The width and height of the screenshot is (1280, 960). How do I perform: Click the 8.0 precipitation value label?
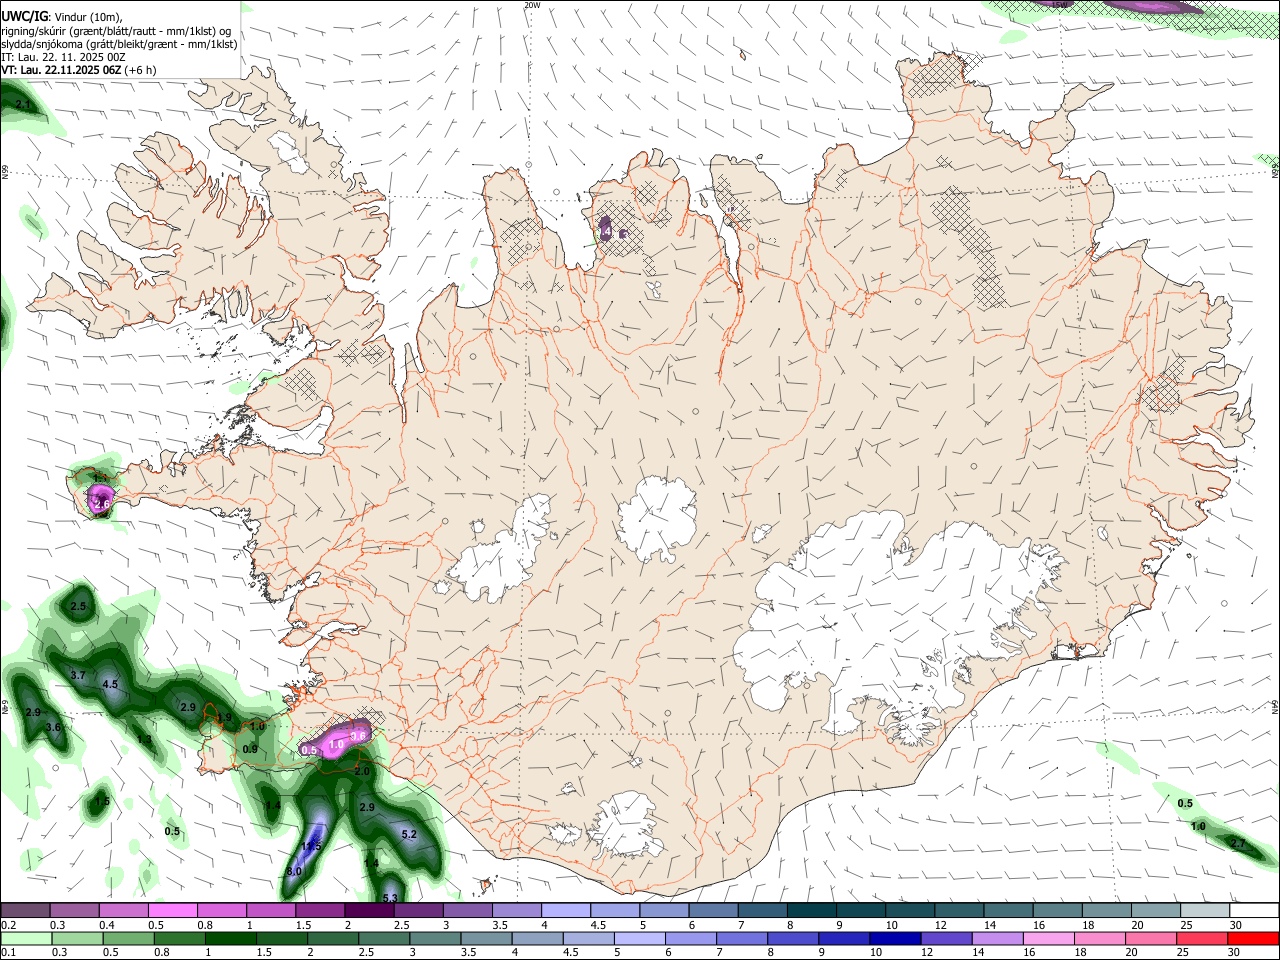click(294, 871)
